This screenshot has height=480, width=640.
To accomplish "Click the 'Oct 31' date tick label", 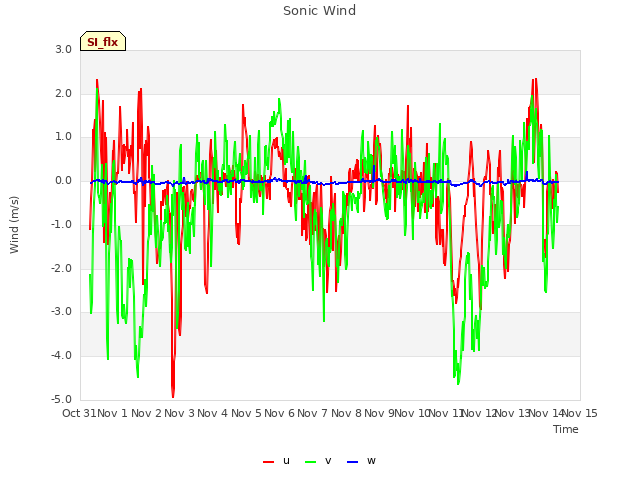I will click(x=79, y=413).
